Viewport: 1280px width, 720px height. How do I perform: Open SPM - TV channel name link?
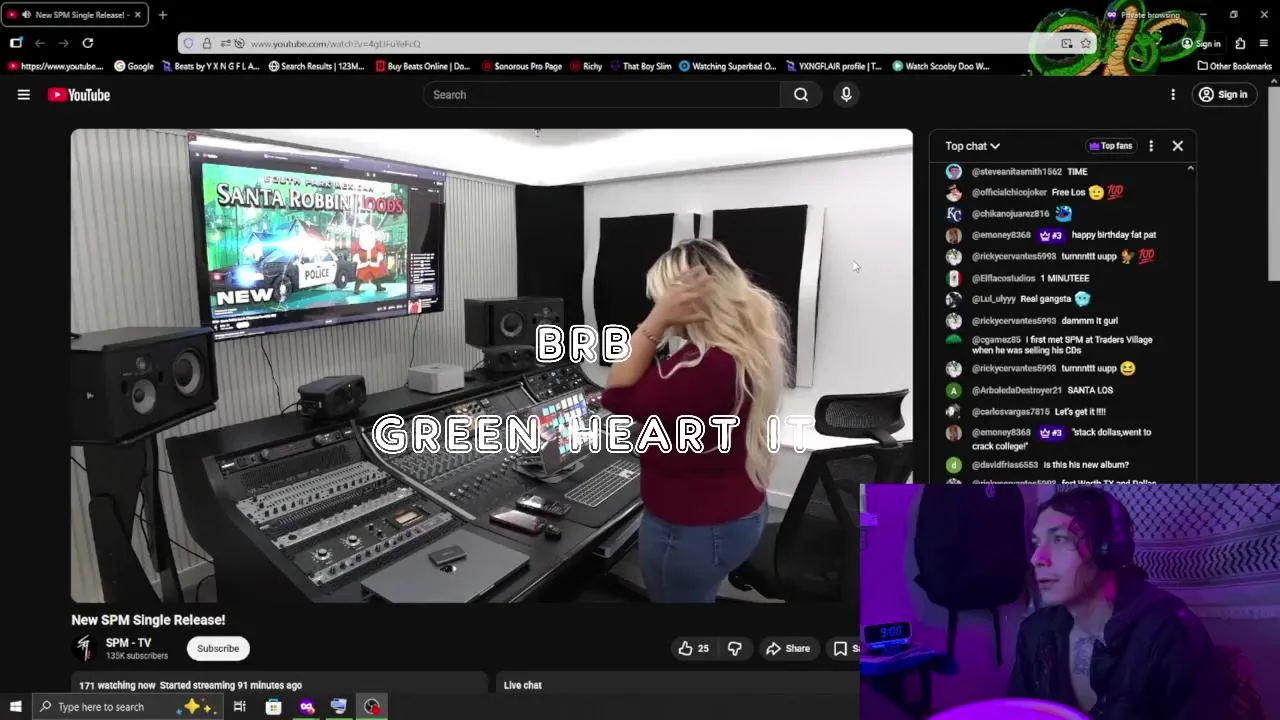point(128,643)
